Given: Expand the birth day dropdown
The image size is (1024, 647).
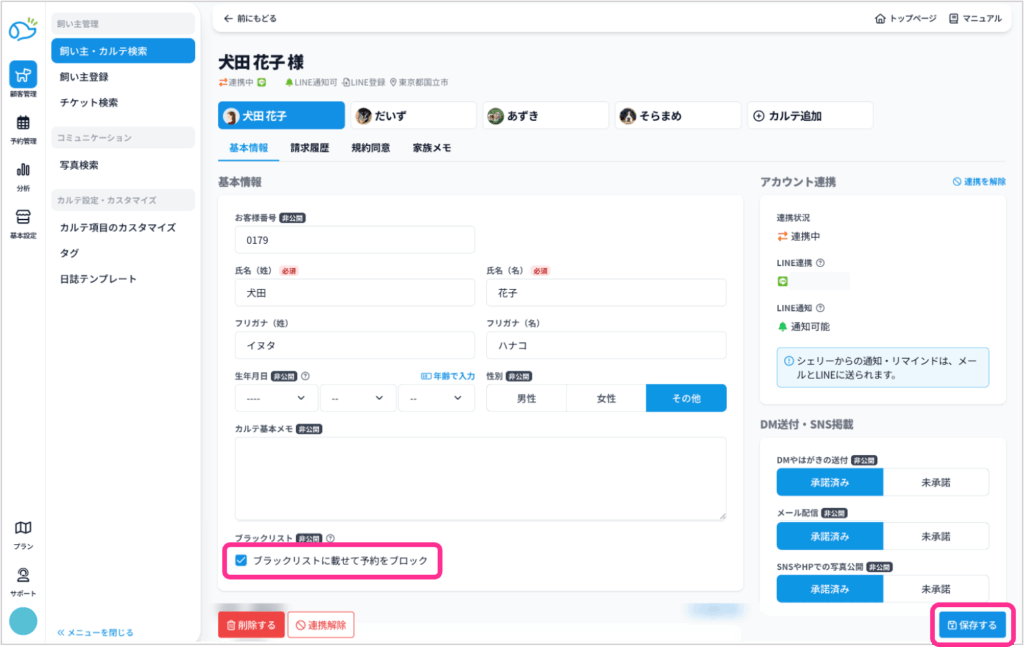Looking at the screenshot, I should pyautogui.click(x=435, y=398).
